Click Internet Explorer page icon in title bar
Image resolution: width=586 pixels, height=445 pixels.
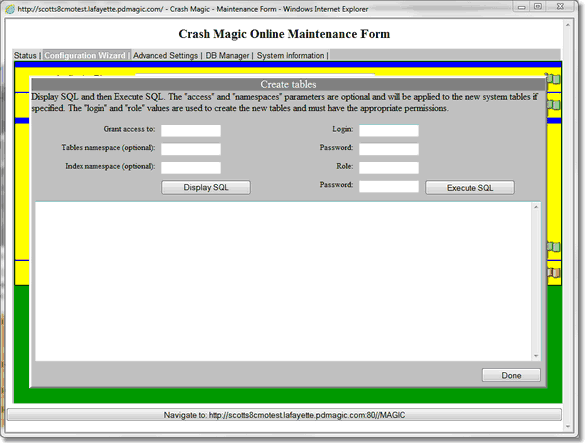tap(10, 9)
